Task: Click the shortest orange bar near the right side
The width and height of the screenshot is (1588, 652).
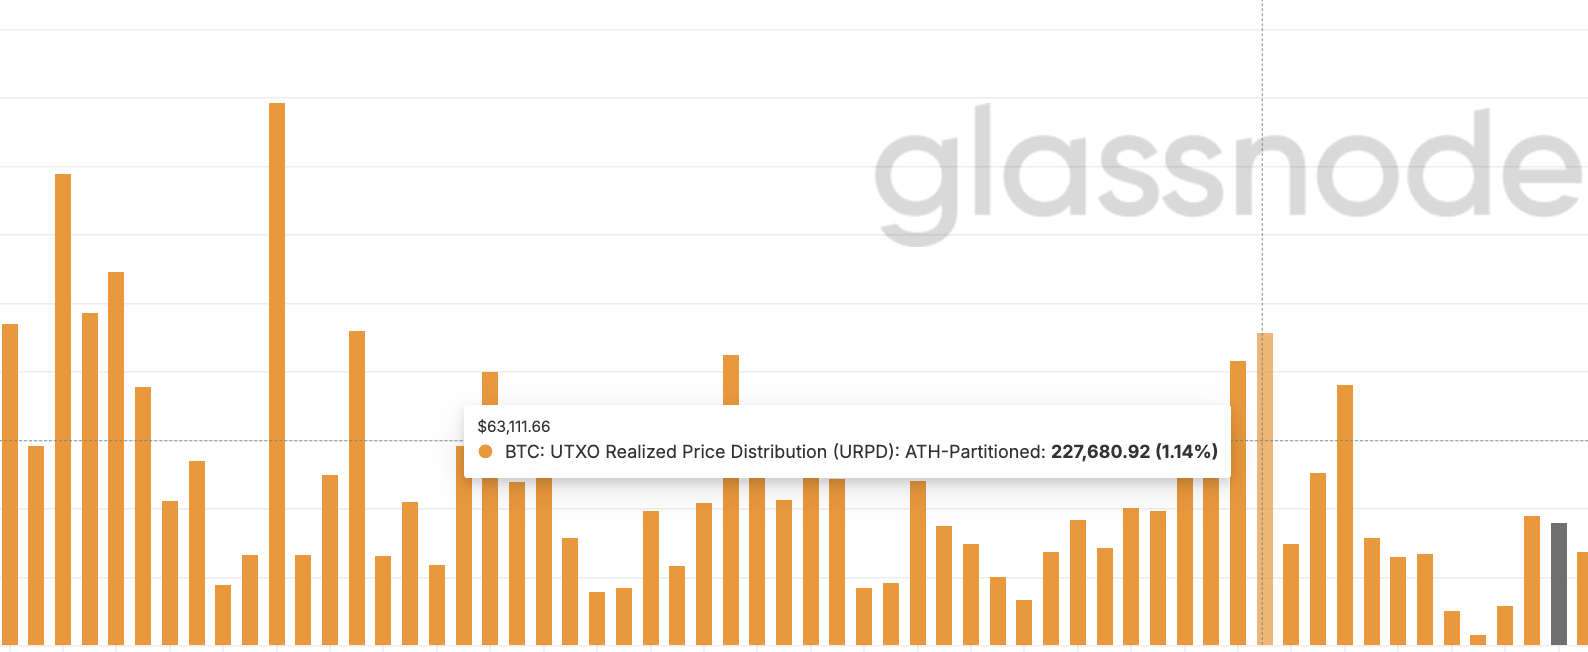Action: [1478, 639]
